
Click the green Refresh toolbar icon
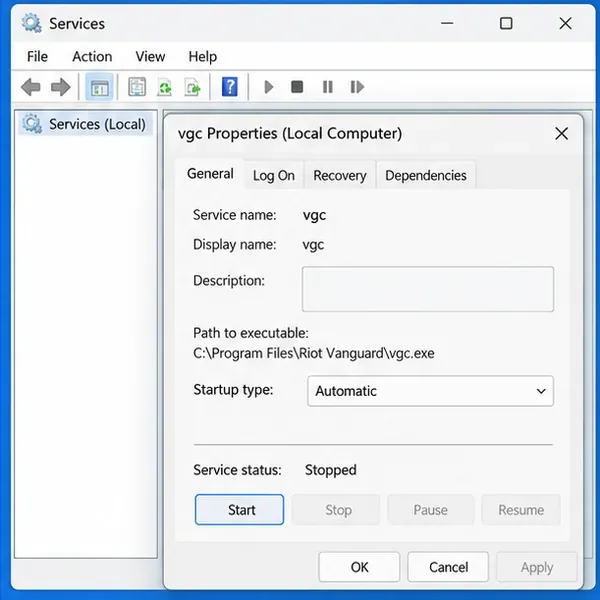tap(165, 87)
